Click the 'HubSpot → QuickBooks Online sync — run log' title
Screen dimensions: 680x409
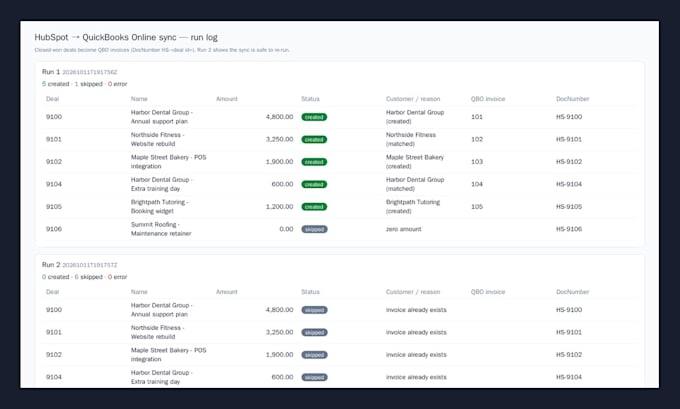[126, 37]
